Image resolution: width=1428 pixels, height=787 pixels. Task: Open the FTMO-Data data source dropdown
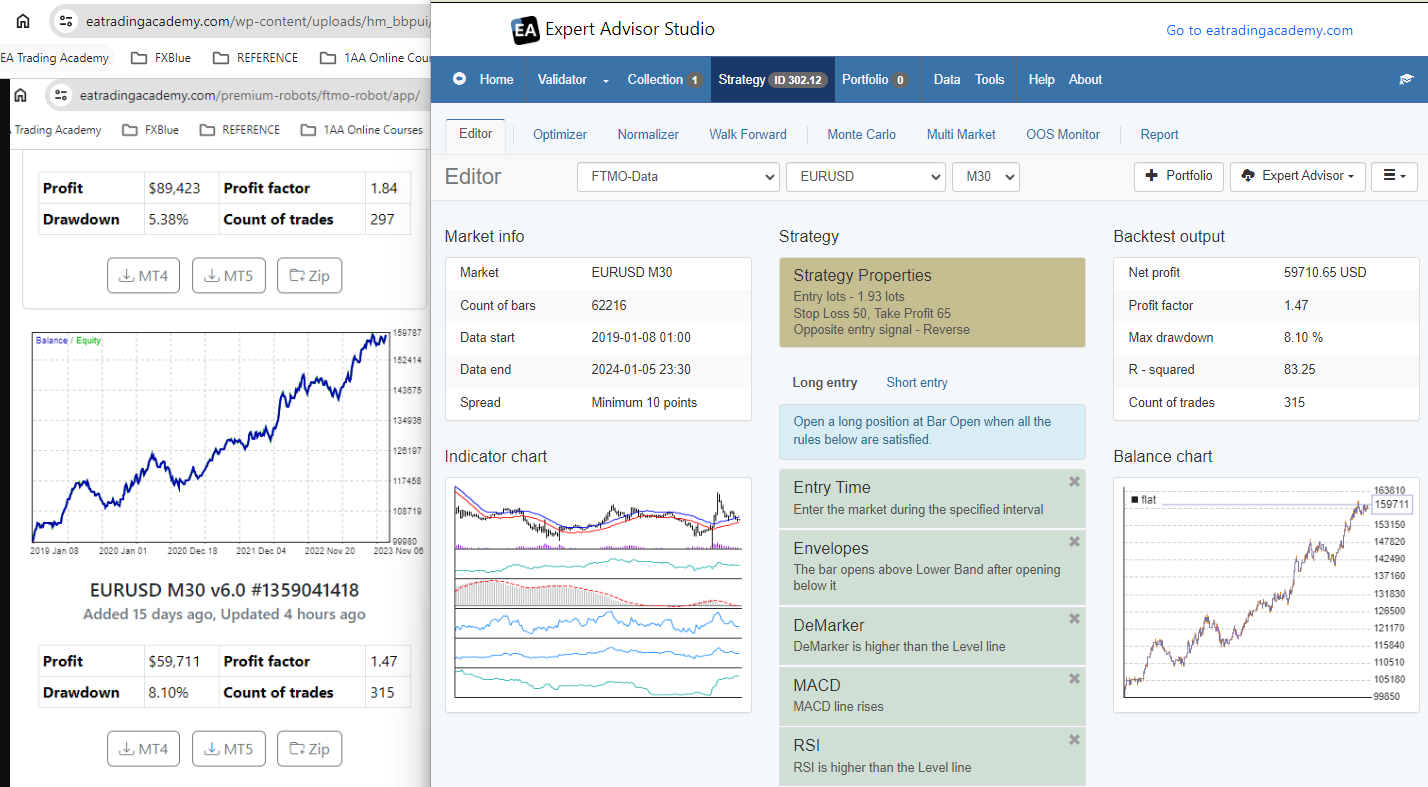pos(678,177)
